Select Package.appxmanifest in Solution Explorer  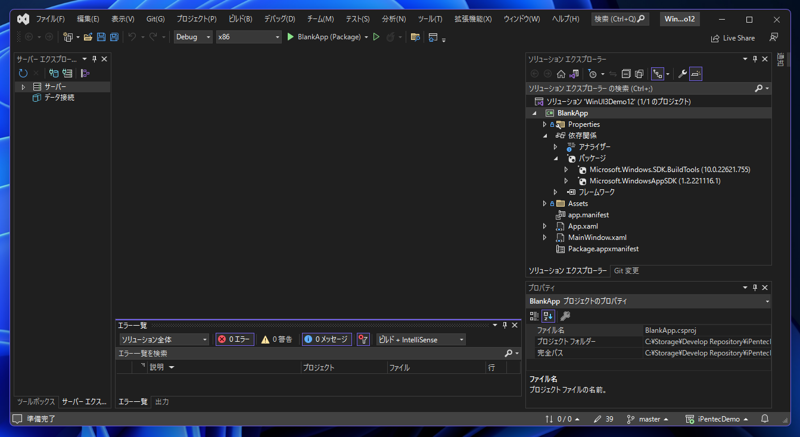[x=603, y=249]
